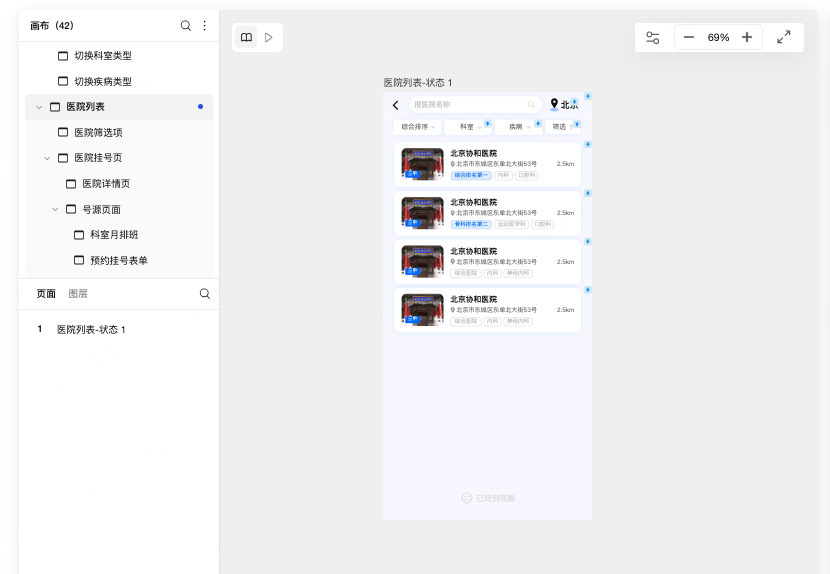Click the lightning badge beside the second hospital card
The width and height of the screenshot is (830, 574).
tap(588, 193)
